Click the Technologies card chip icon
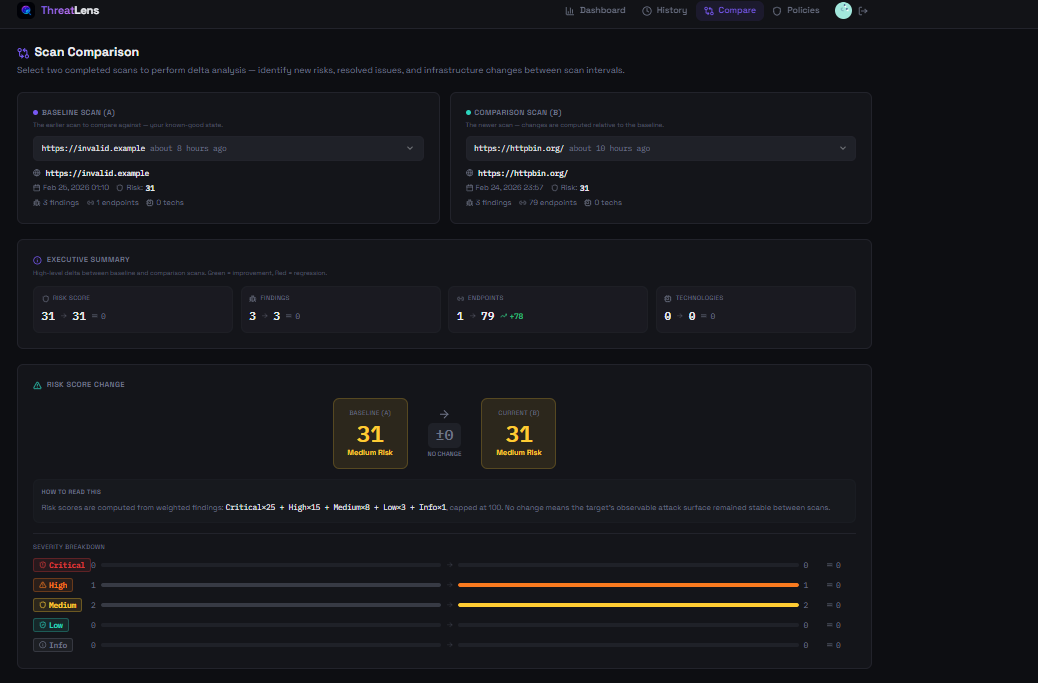Image resolution: width=1038 pixels, height=683 pixels. click(667, 298)
